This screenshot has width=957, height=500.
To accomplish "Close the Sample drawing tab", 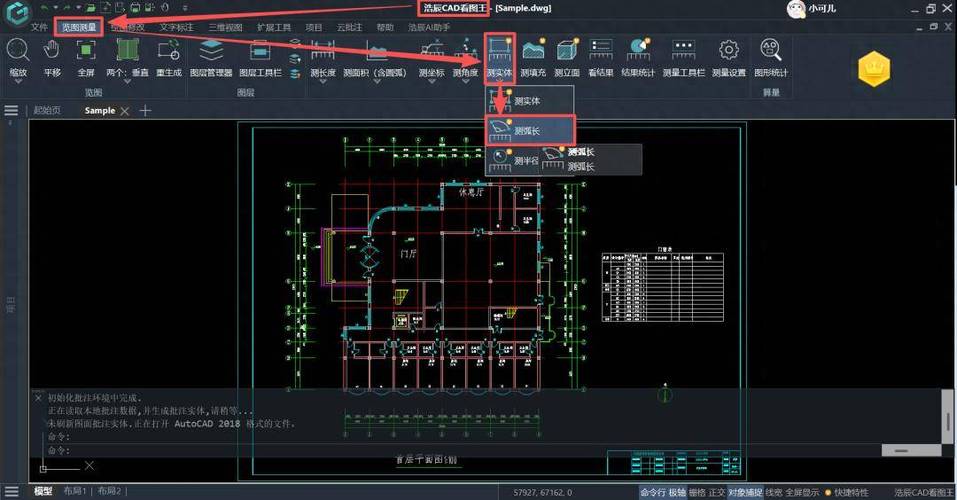I will tap(125, 111).
